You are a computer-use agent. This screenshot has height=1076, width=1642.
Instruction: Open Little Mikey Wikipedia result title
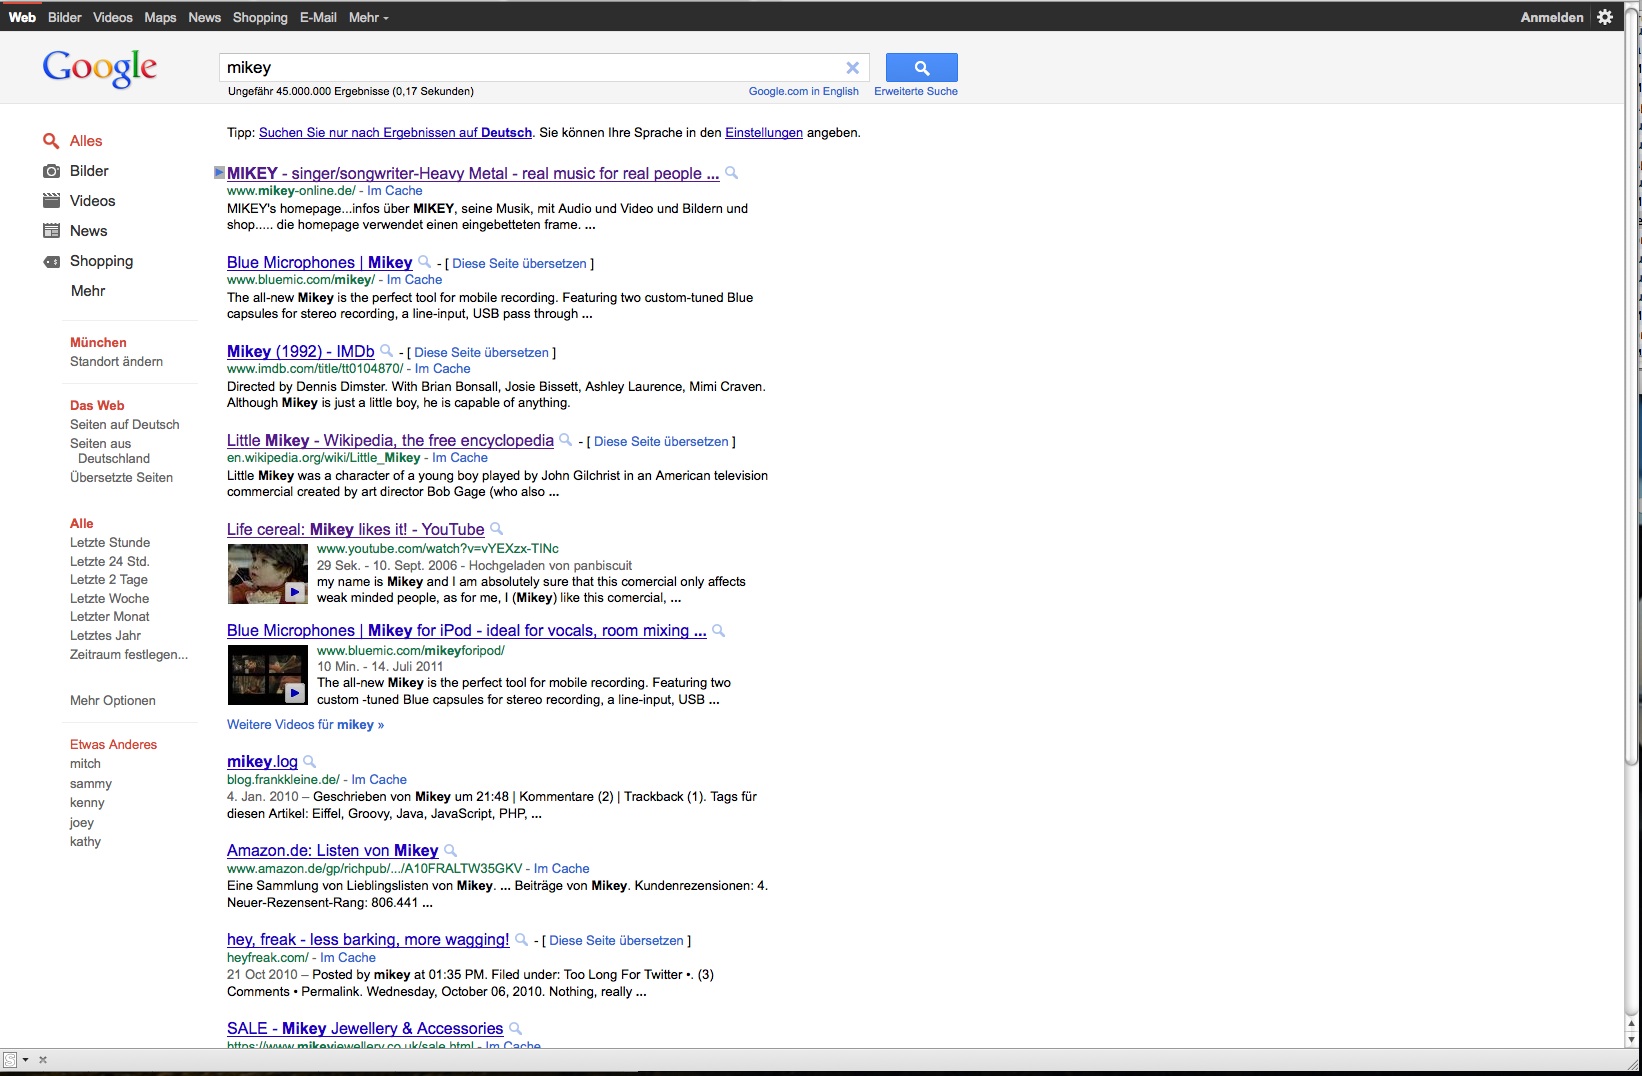(x=390, y=441)
